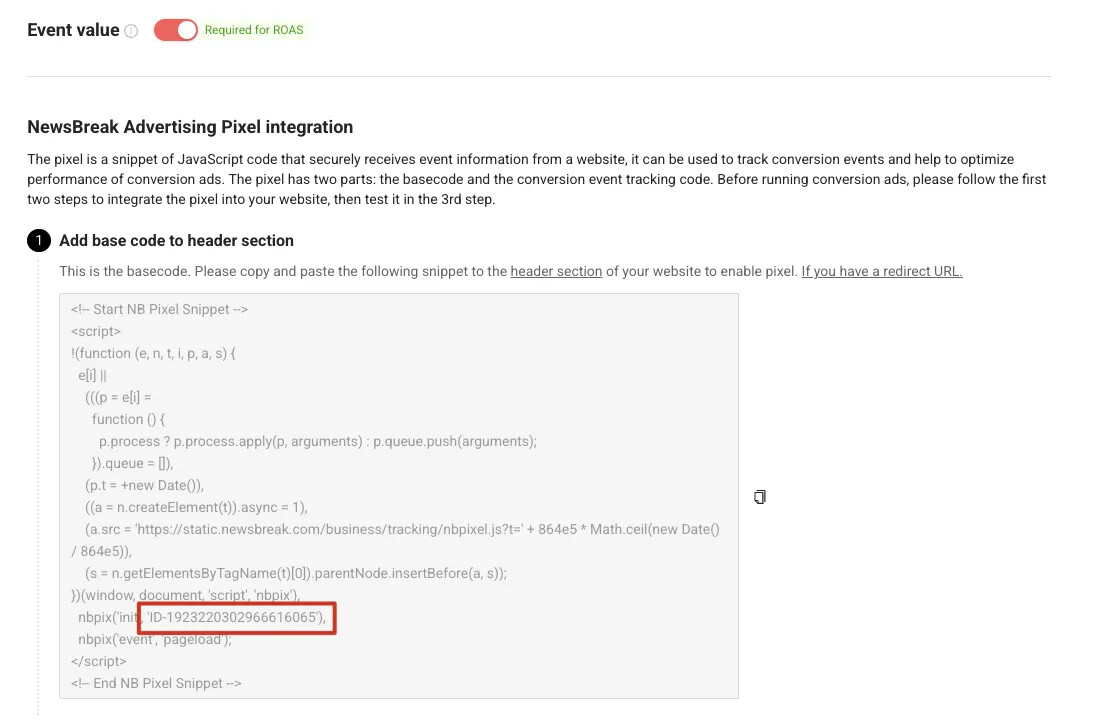Toggle the Event value switch off
The height and width of the screenshot is (721, 1115).
tap(176, 30)
